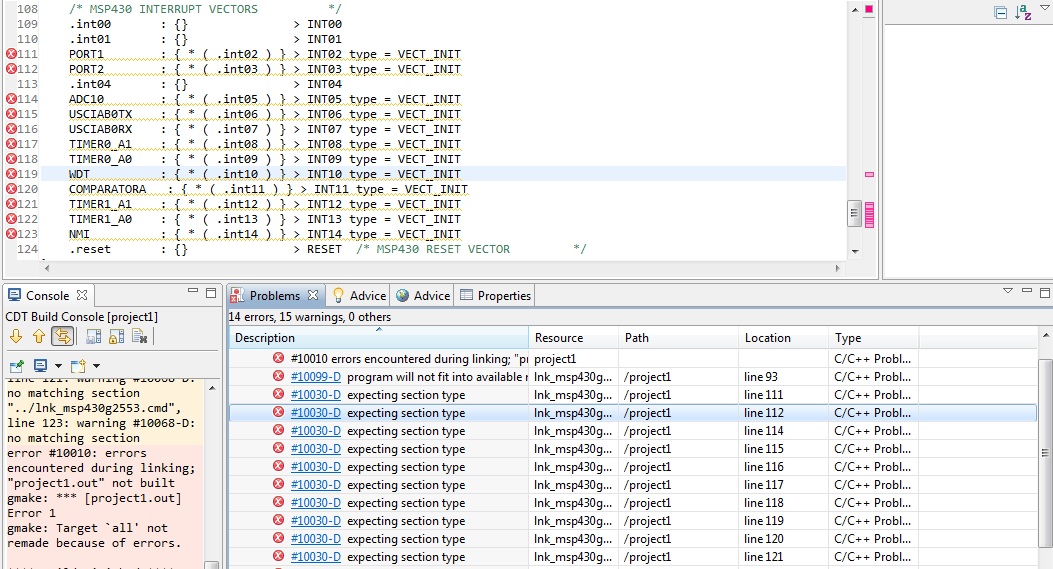This screenshot has width=1053, height=569.
Task: Clear the Console output
Action: [140, 336]
